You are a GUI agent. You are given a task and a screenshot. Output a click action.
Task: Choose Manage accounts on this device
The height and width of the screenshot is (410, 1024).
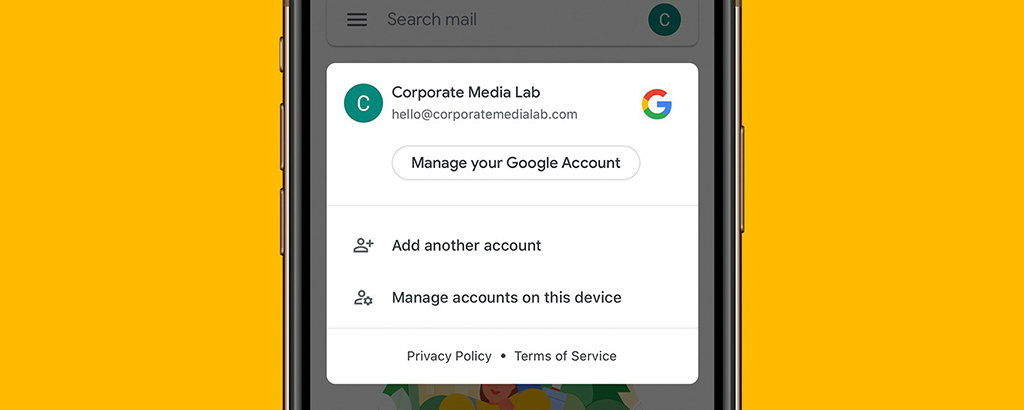click(x=506, y=298)
